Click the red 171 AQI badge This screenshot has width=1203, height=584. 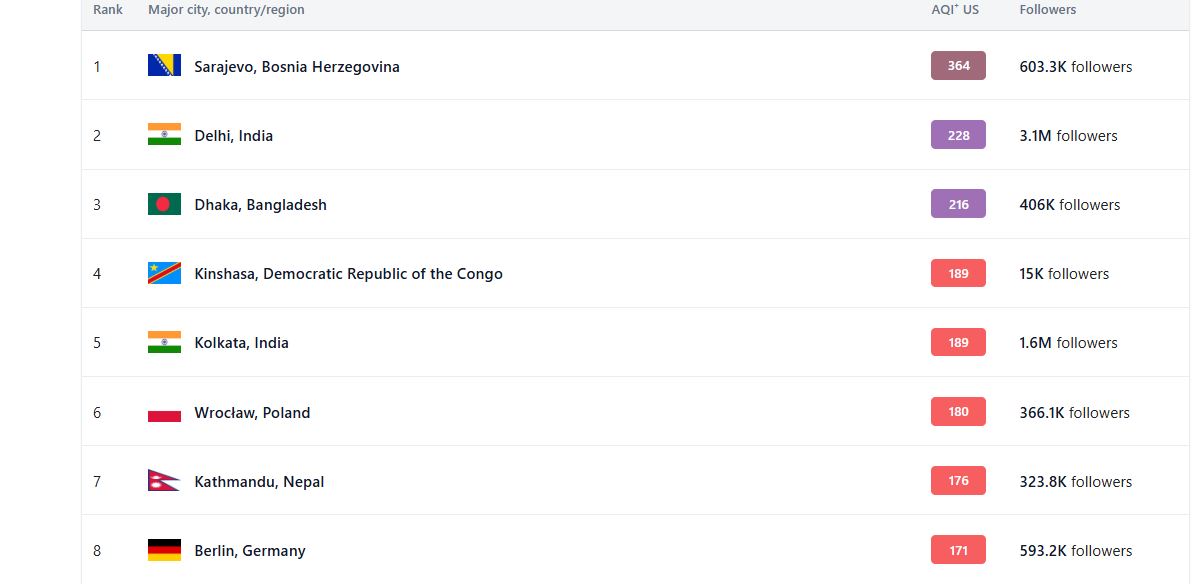(x=958, y=550)
